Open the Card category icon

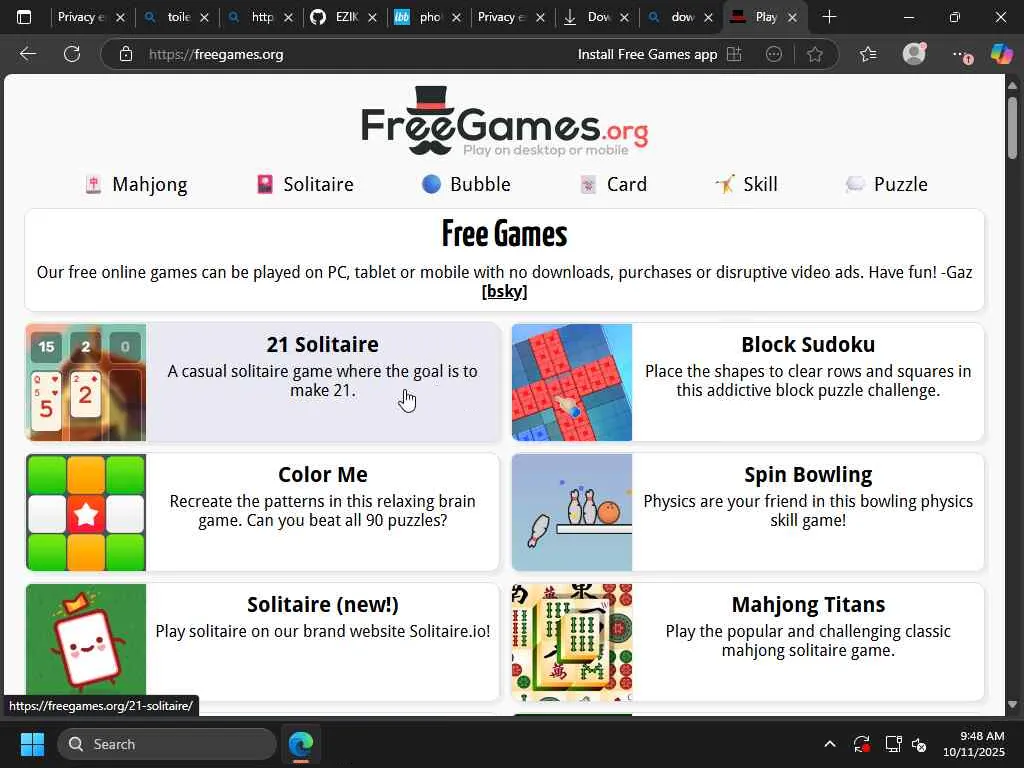[588, 185]
